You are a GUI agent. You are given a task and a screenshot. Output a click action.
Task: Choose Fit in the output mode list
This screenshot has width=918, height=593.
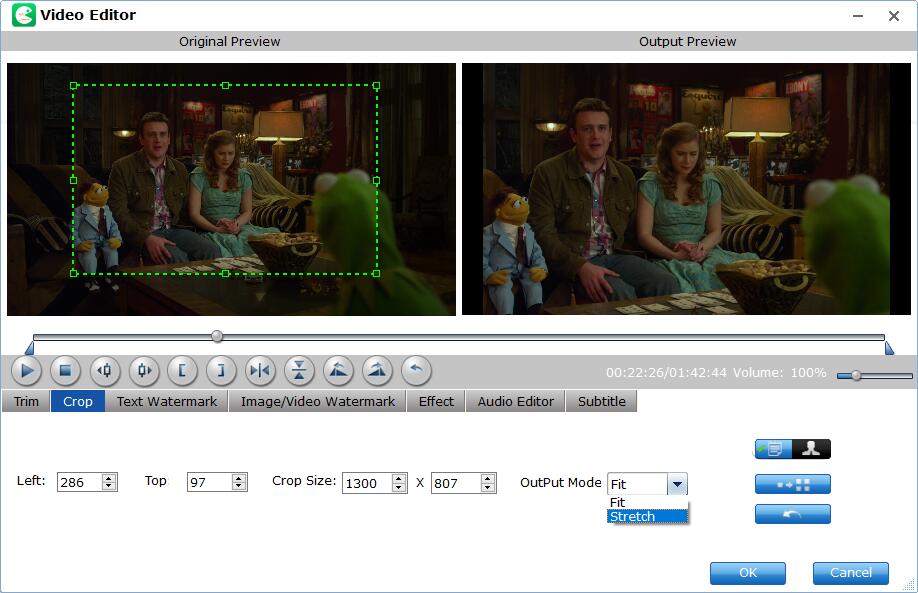[647, 502]
